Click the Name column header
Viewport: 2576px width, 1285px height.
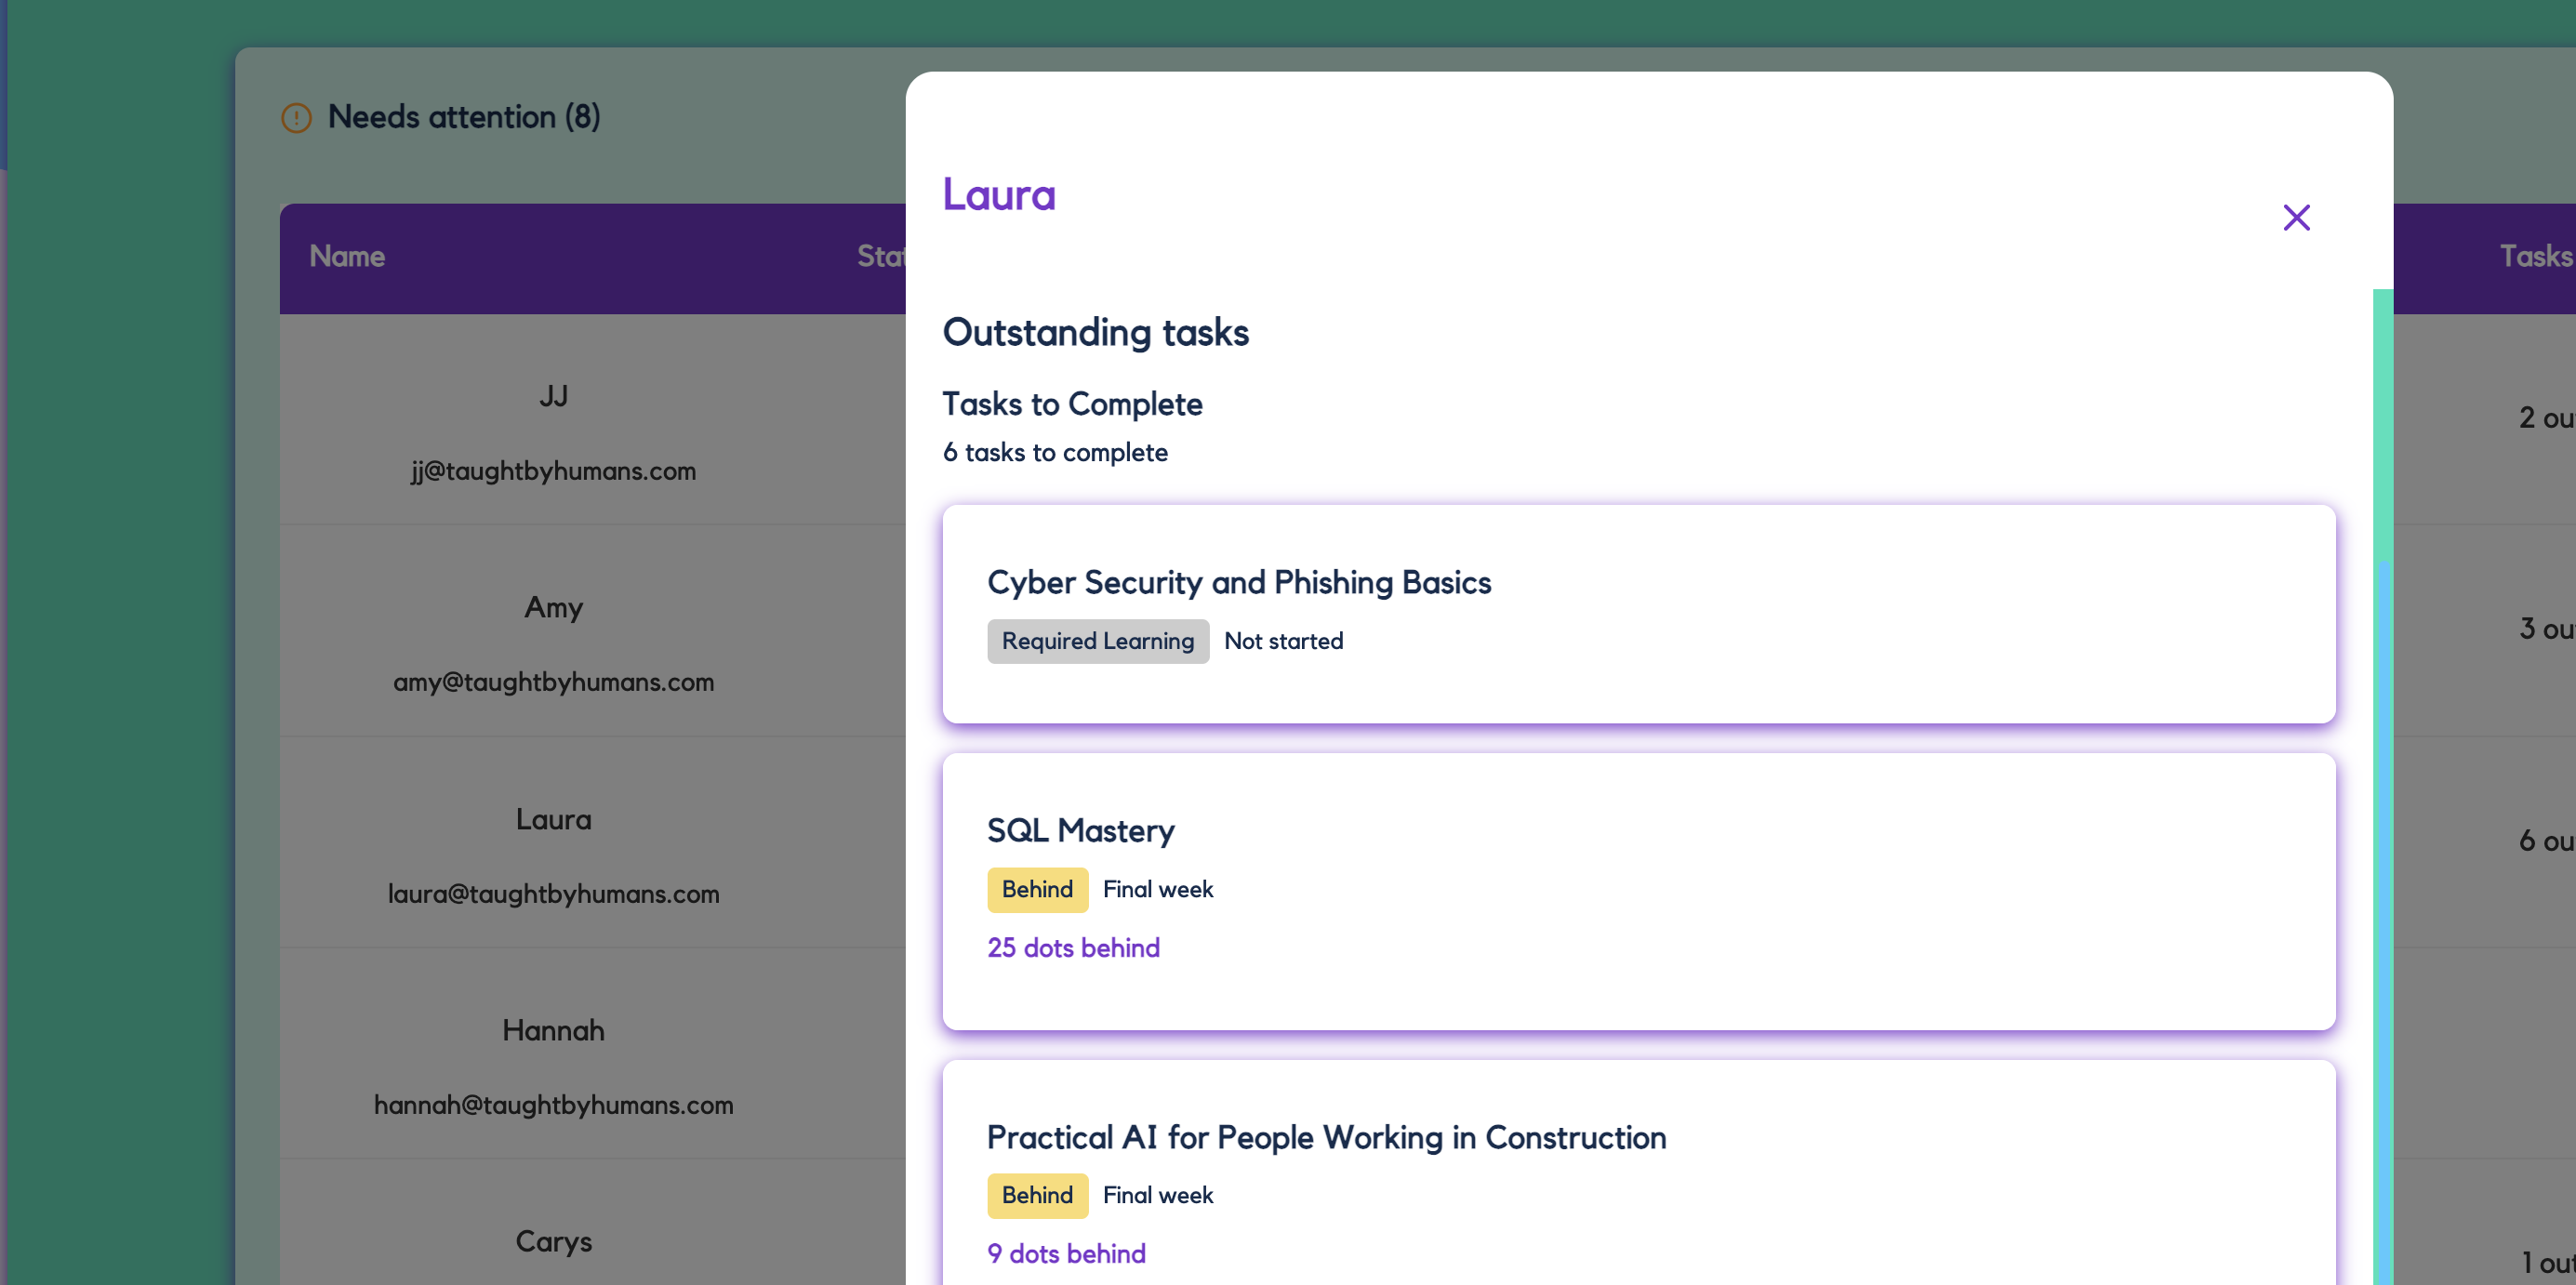[347, 256]
